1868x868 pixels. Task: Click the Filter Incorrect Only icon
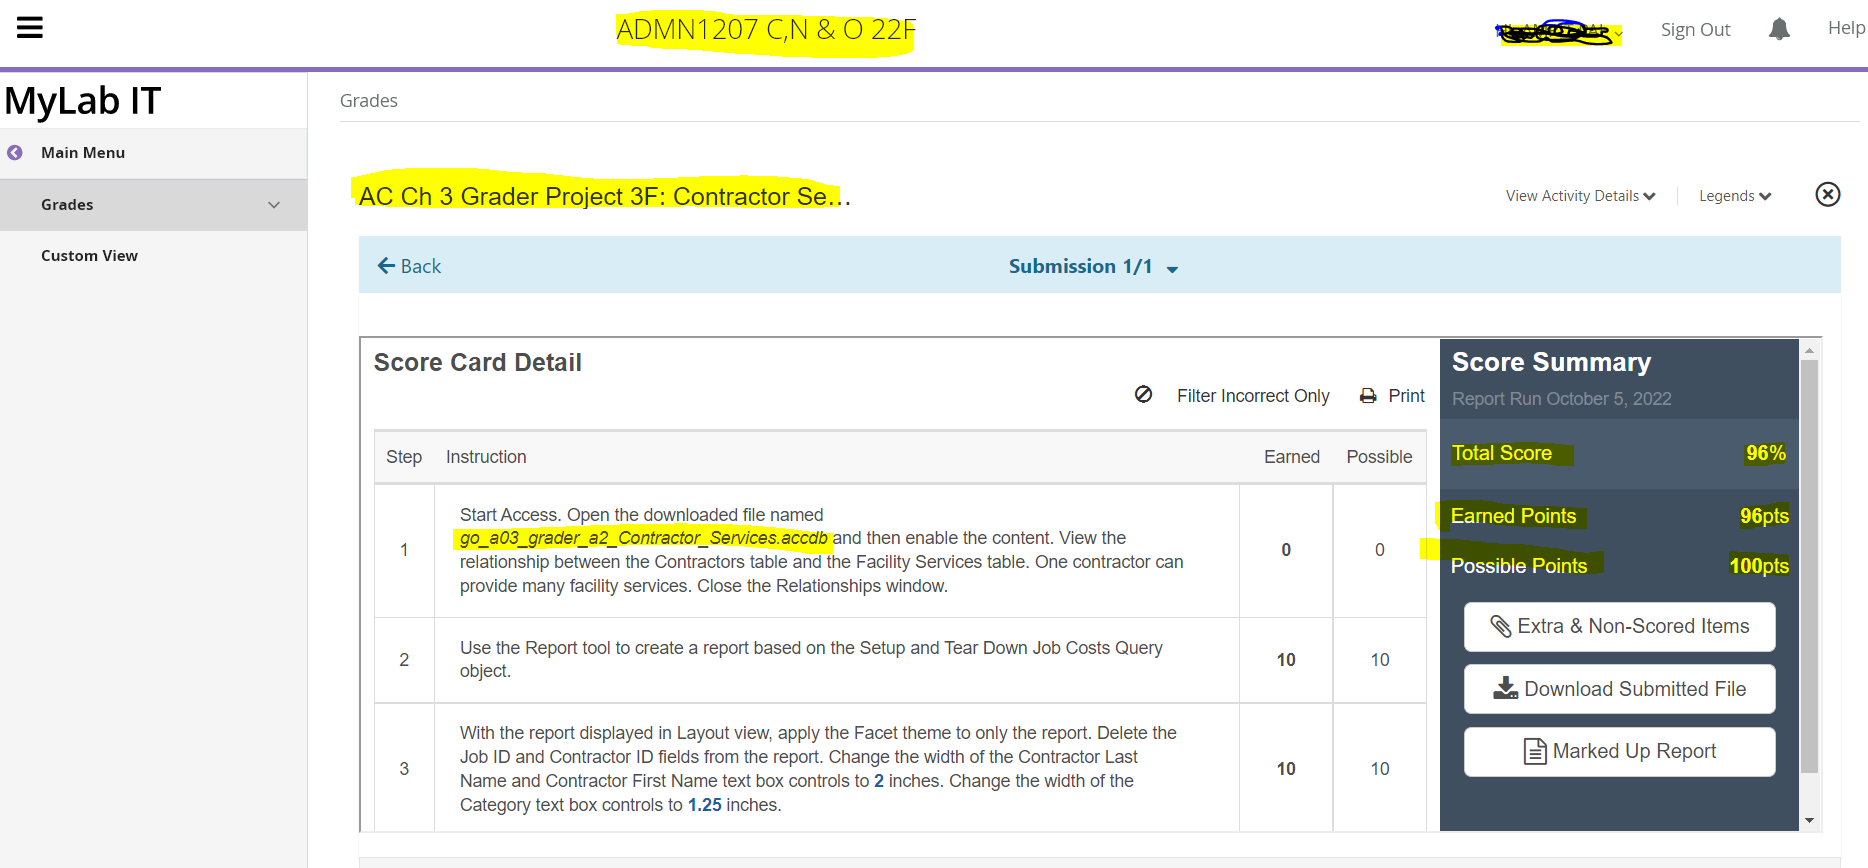[x=1143, y=395]
